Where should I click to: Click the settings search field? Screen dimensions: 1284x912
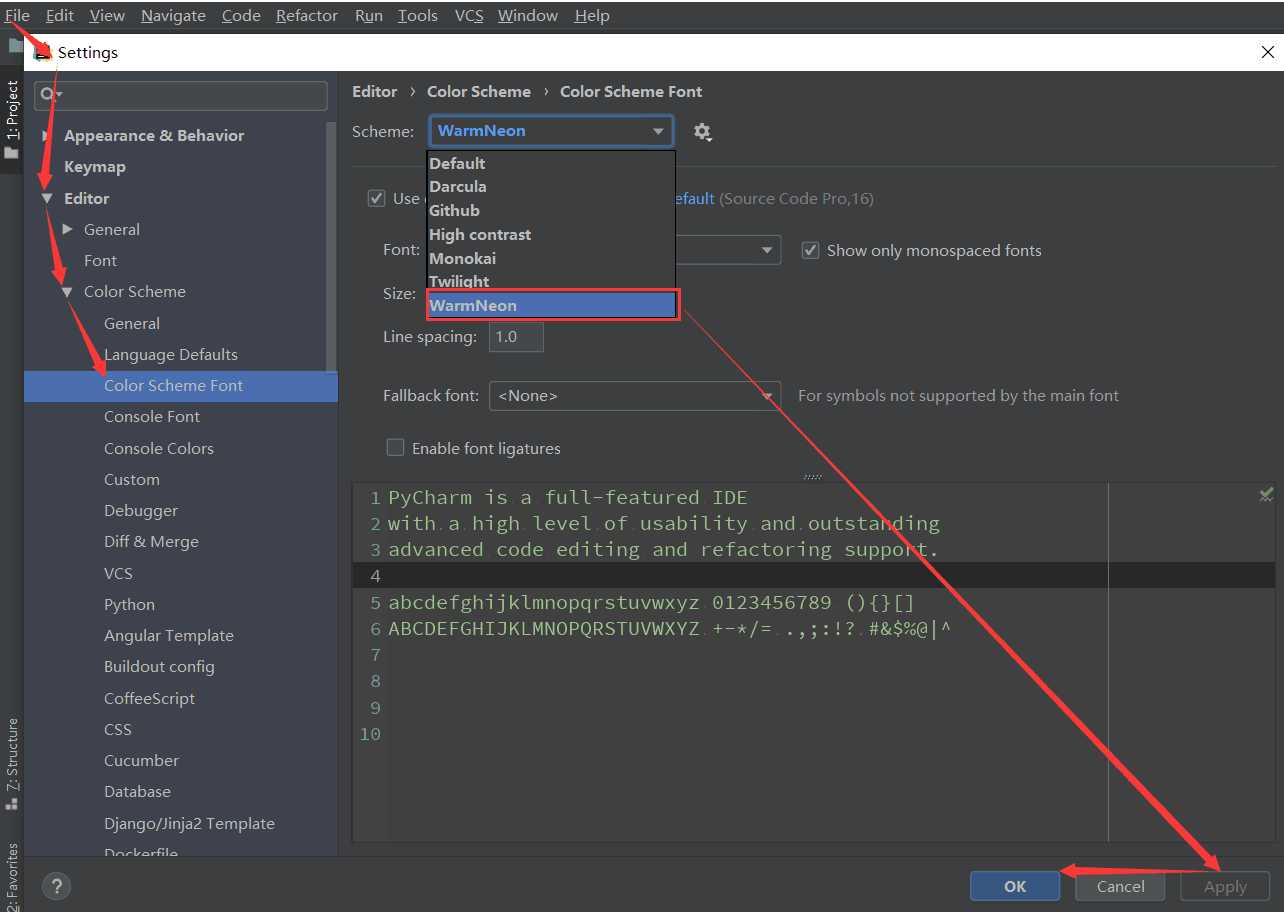[181, 95]
